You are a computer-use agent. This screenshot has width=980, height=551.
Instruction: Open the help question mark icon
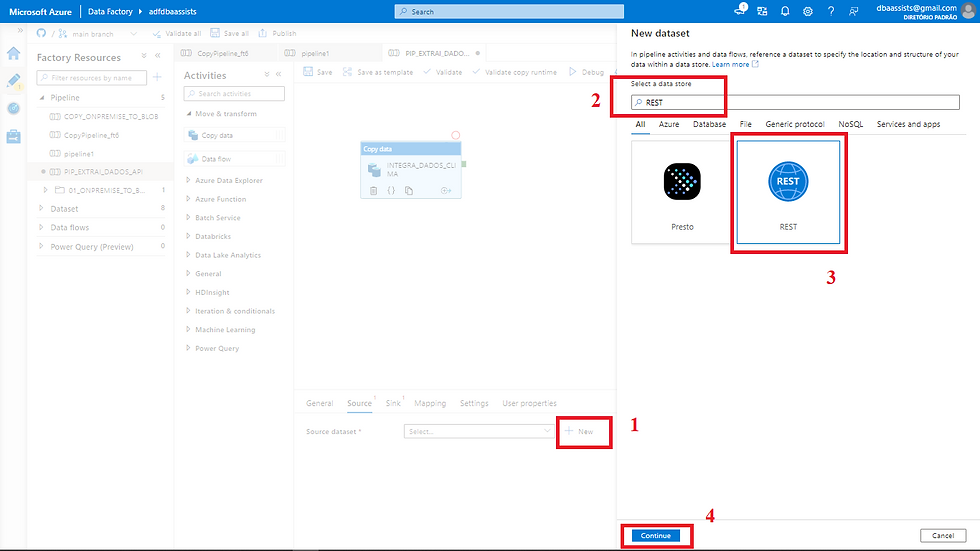[831, 11]
